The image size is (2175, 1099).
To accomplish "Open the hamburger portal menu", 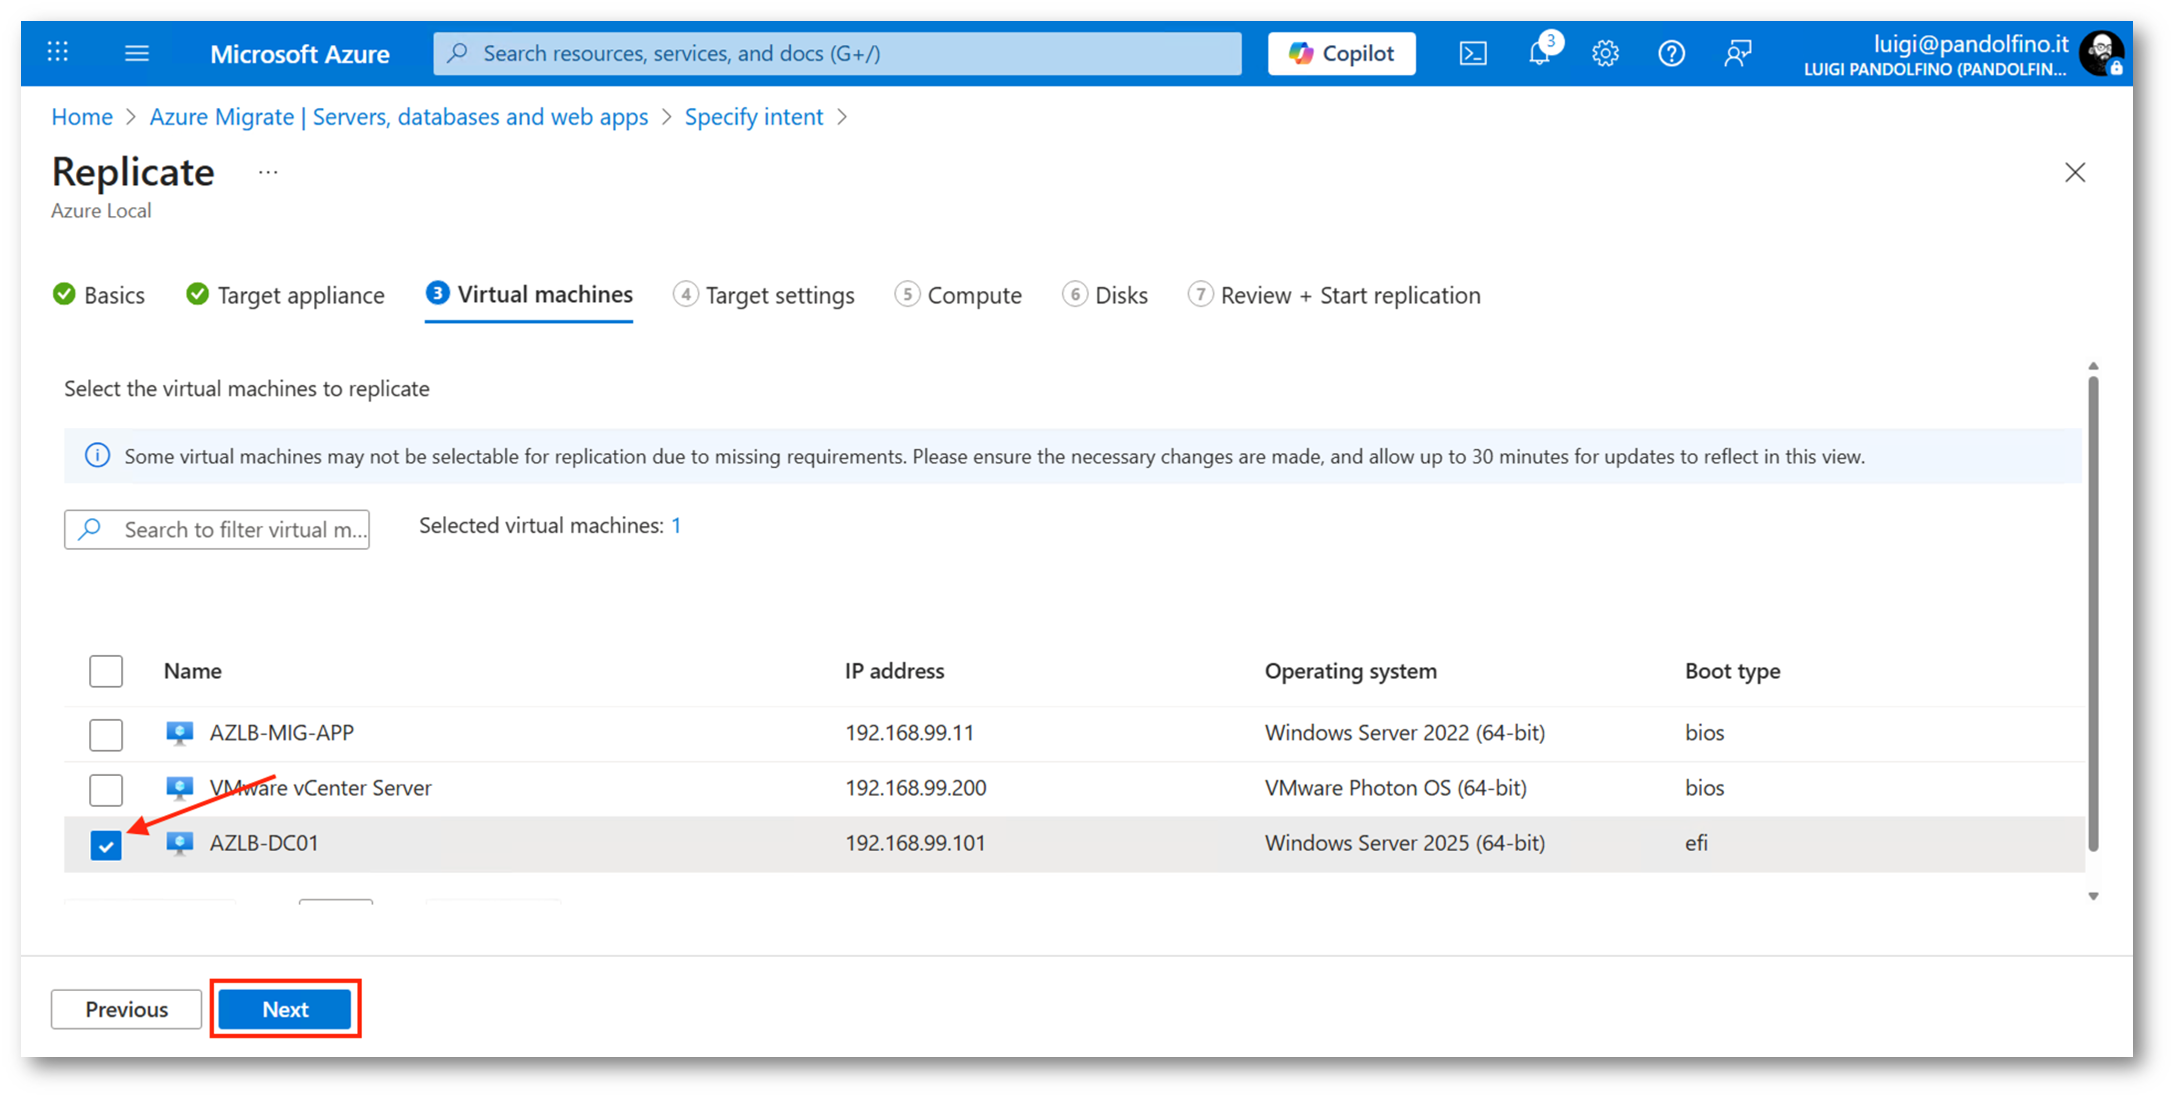I will (137, 53).
